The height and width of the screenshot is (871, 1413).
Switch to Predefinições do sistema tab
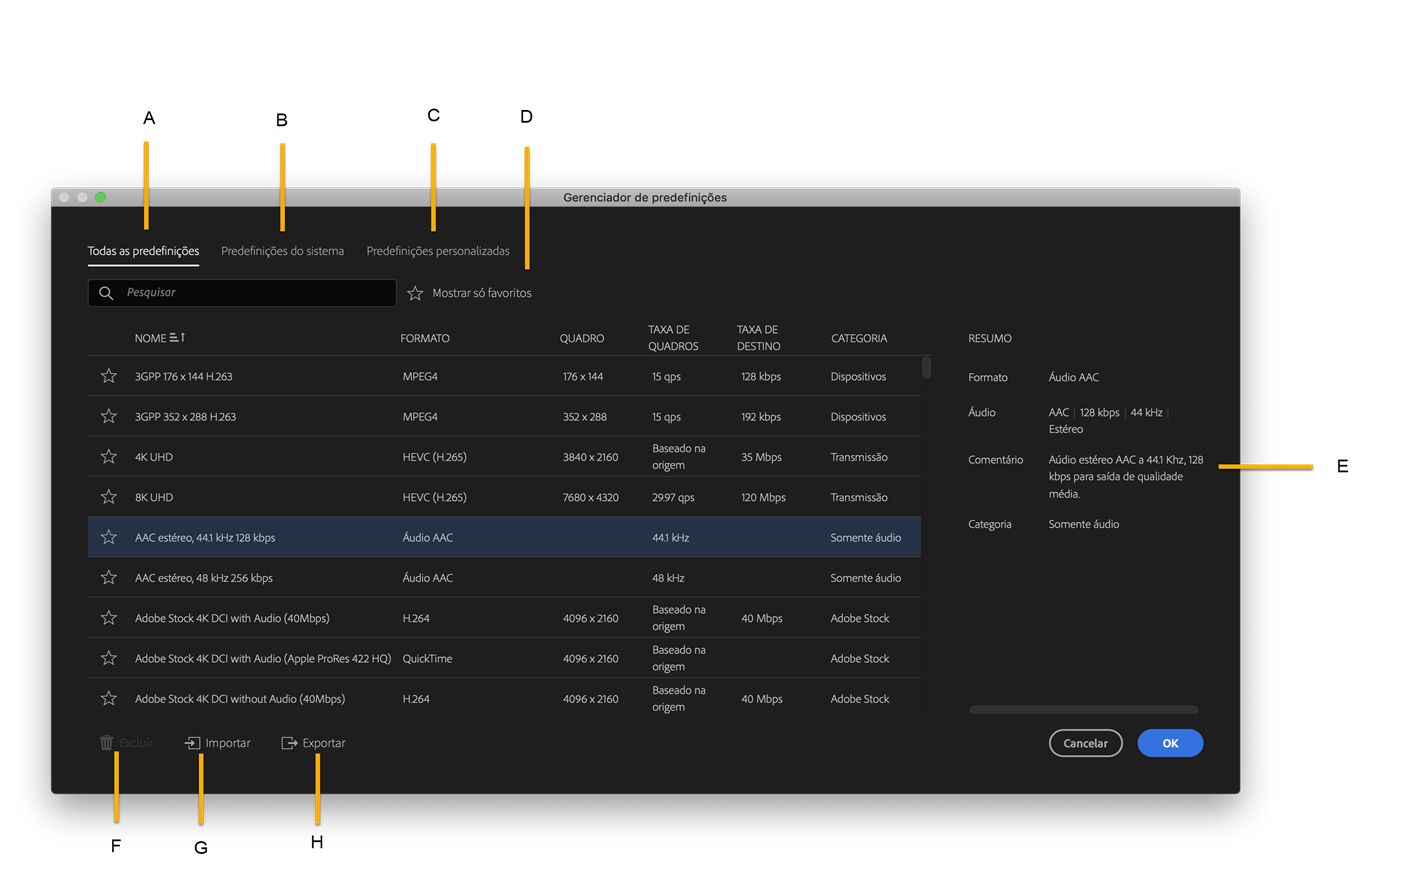tap(282, 251)
